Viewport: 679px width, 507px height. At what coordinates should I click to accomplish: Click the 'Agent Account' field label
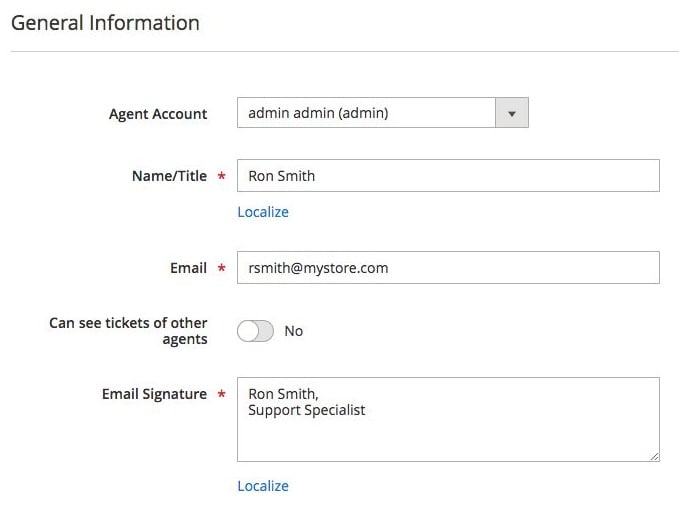[x=158, y=114]
